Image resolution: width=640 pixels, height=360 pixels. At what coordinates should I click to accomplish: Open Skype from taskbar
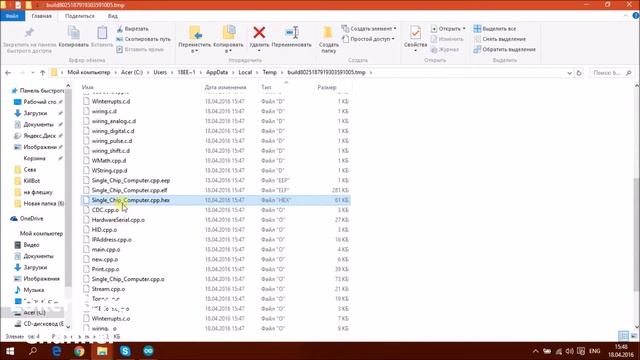click(125, 351)
